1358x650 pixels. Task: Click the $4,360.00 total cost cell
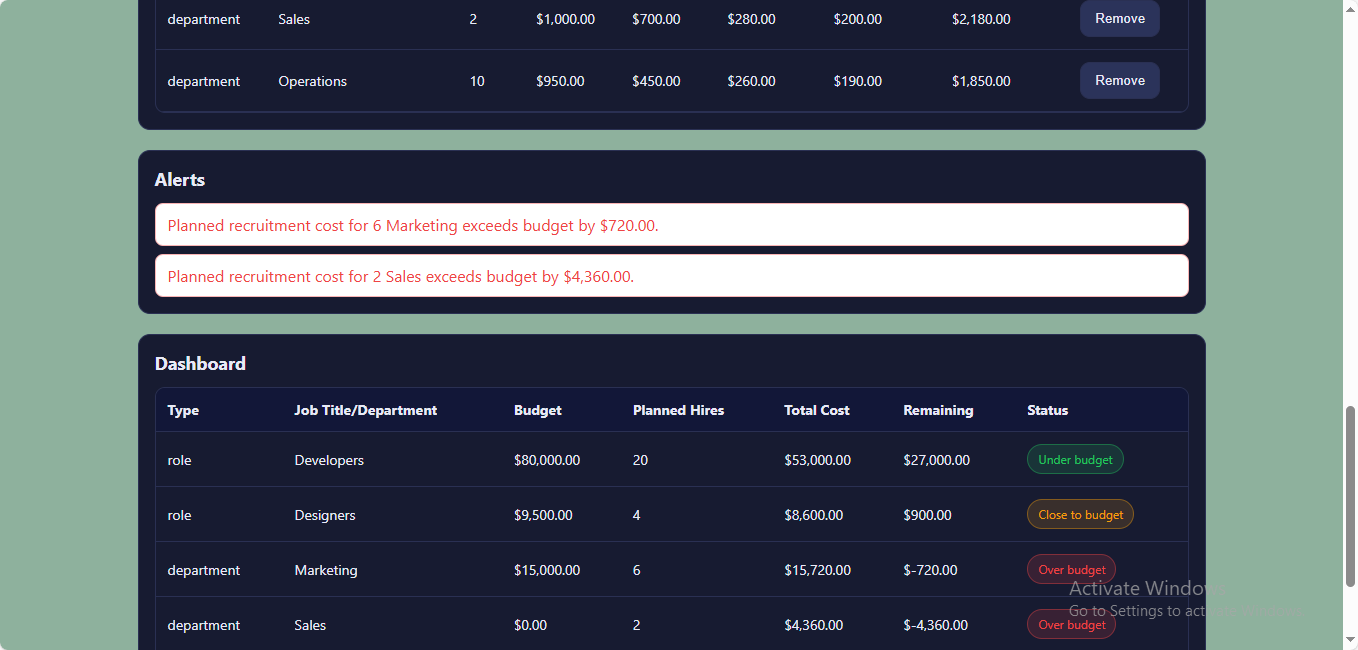(813, 625)
